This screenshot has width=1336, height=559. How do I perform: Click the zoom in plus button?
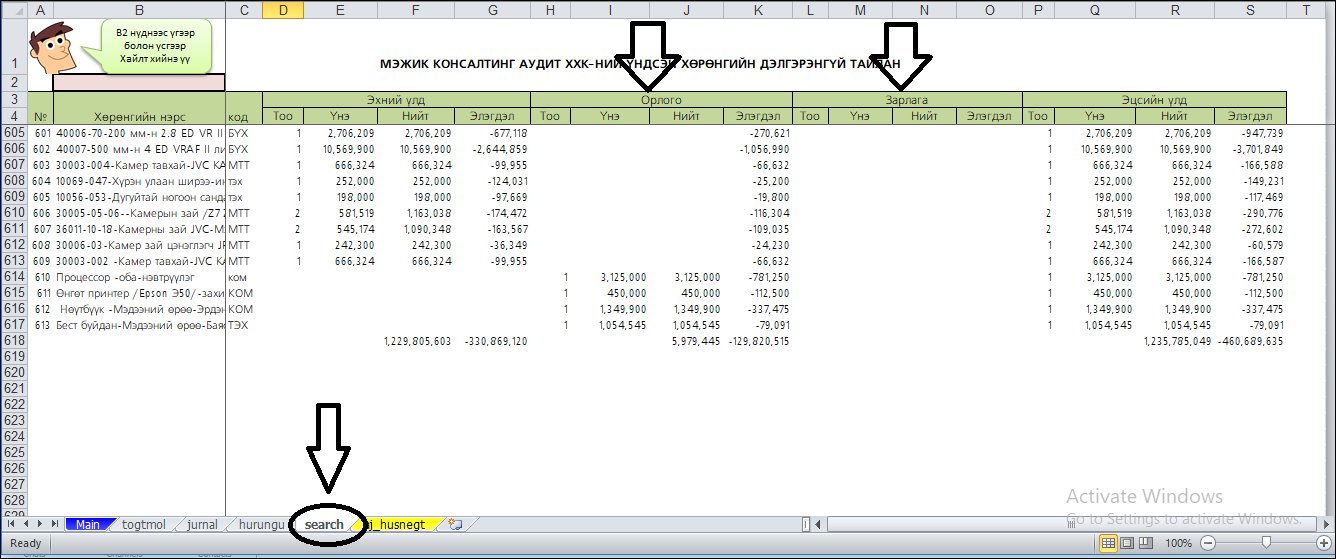(1323, 543)
